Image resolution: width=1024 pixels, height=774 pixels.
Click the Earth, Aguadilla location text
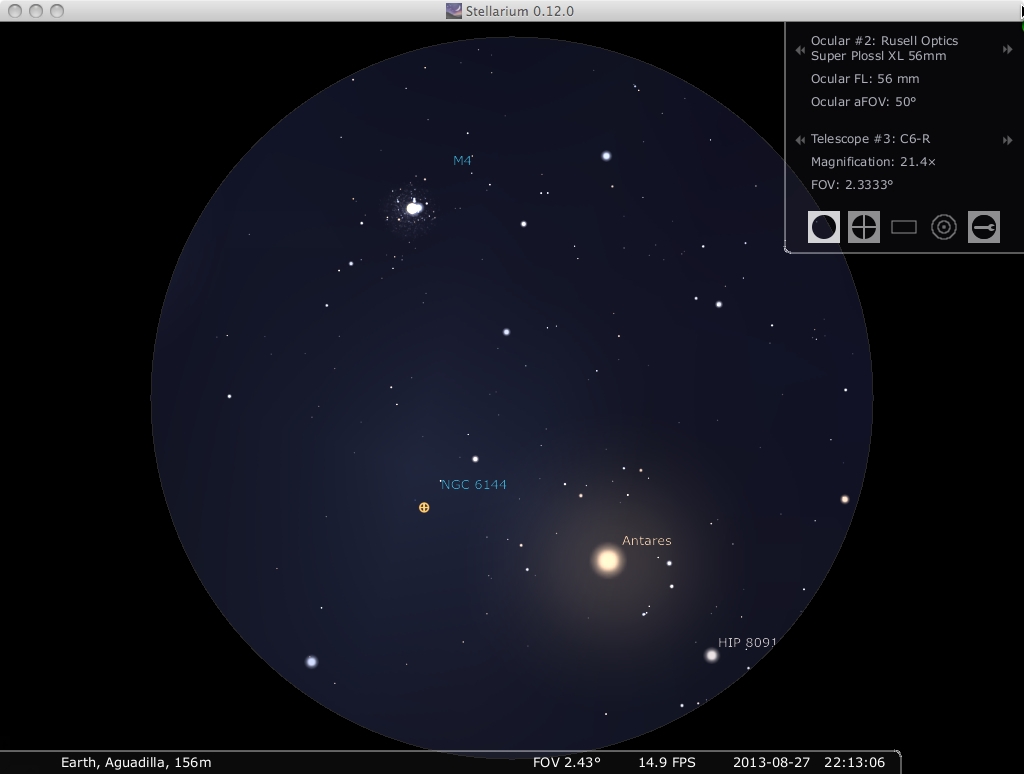click(x=136, y=763)
